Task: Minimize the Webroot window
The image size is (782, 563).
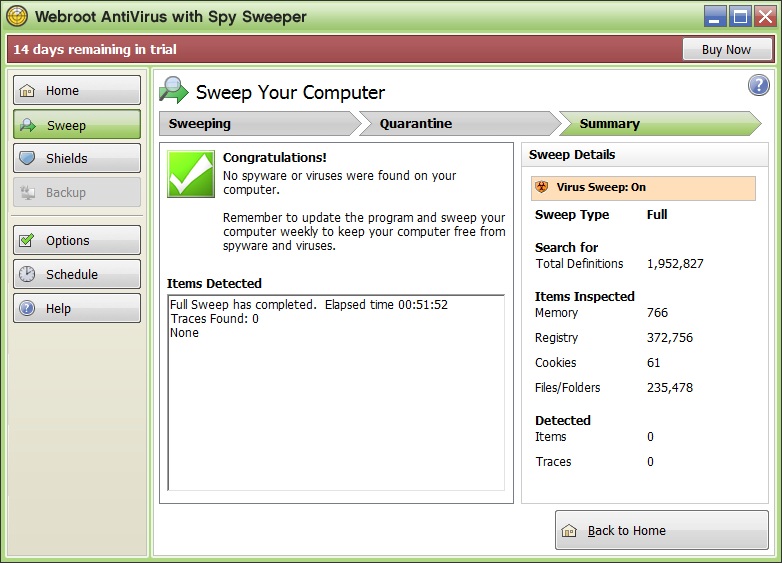Action: [715, 16]
